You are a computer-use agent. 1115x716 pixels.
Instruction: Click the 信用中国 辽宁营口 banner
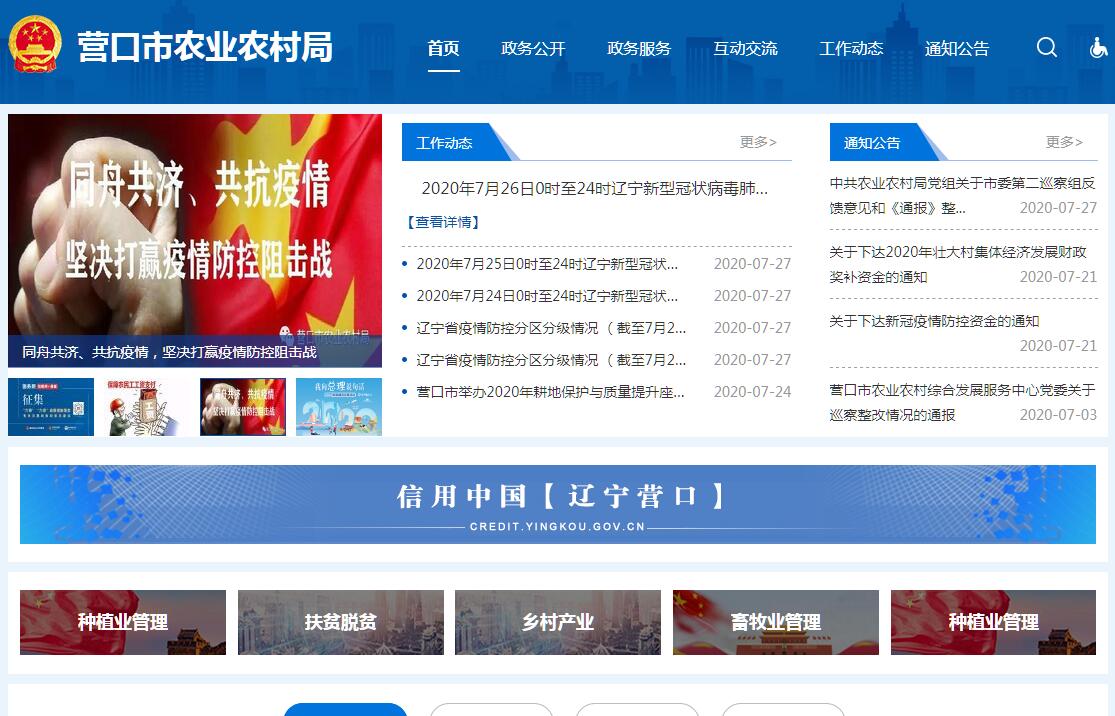[557, 504]
